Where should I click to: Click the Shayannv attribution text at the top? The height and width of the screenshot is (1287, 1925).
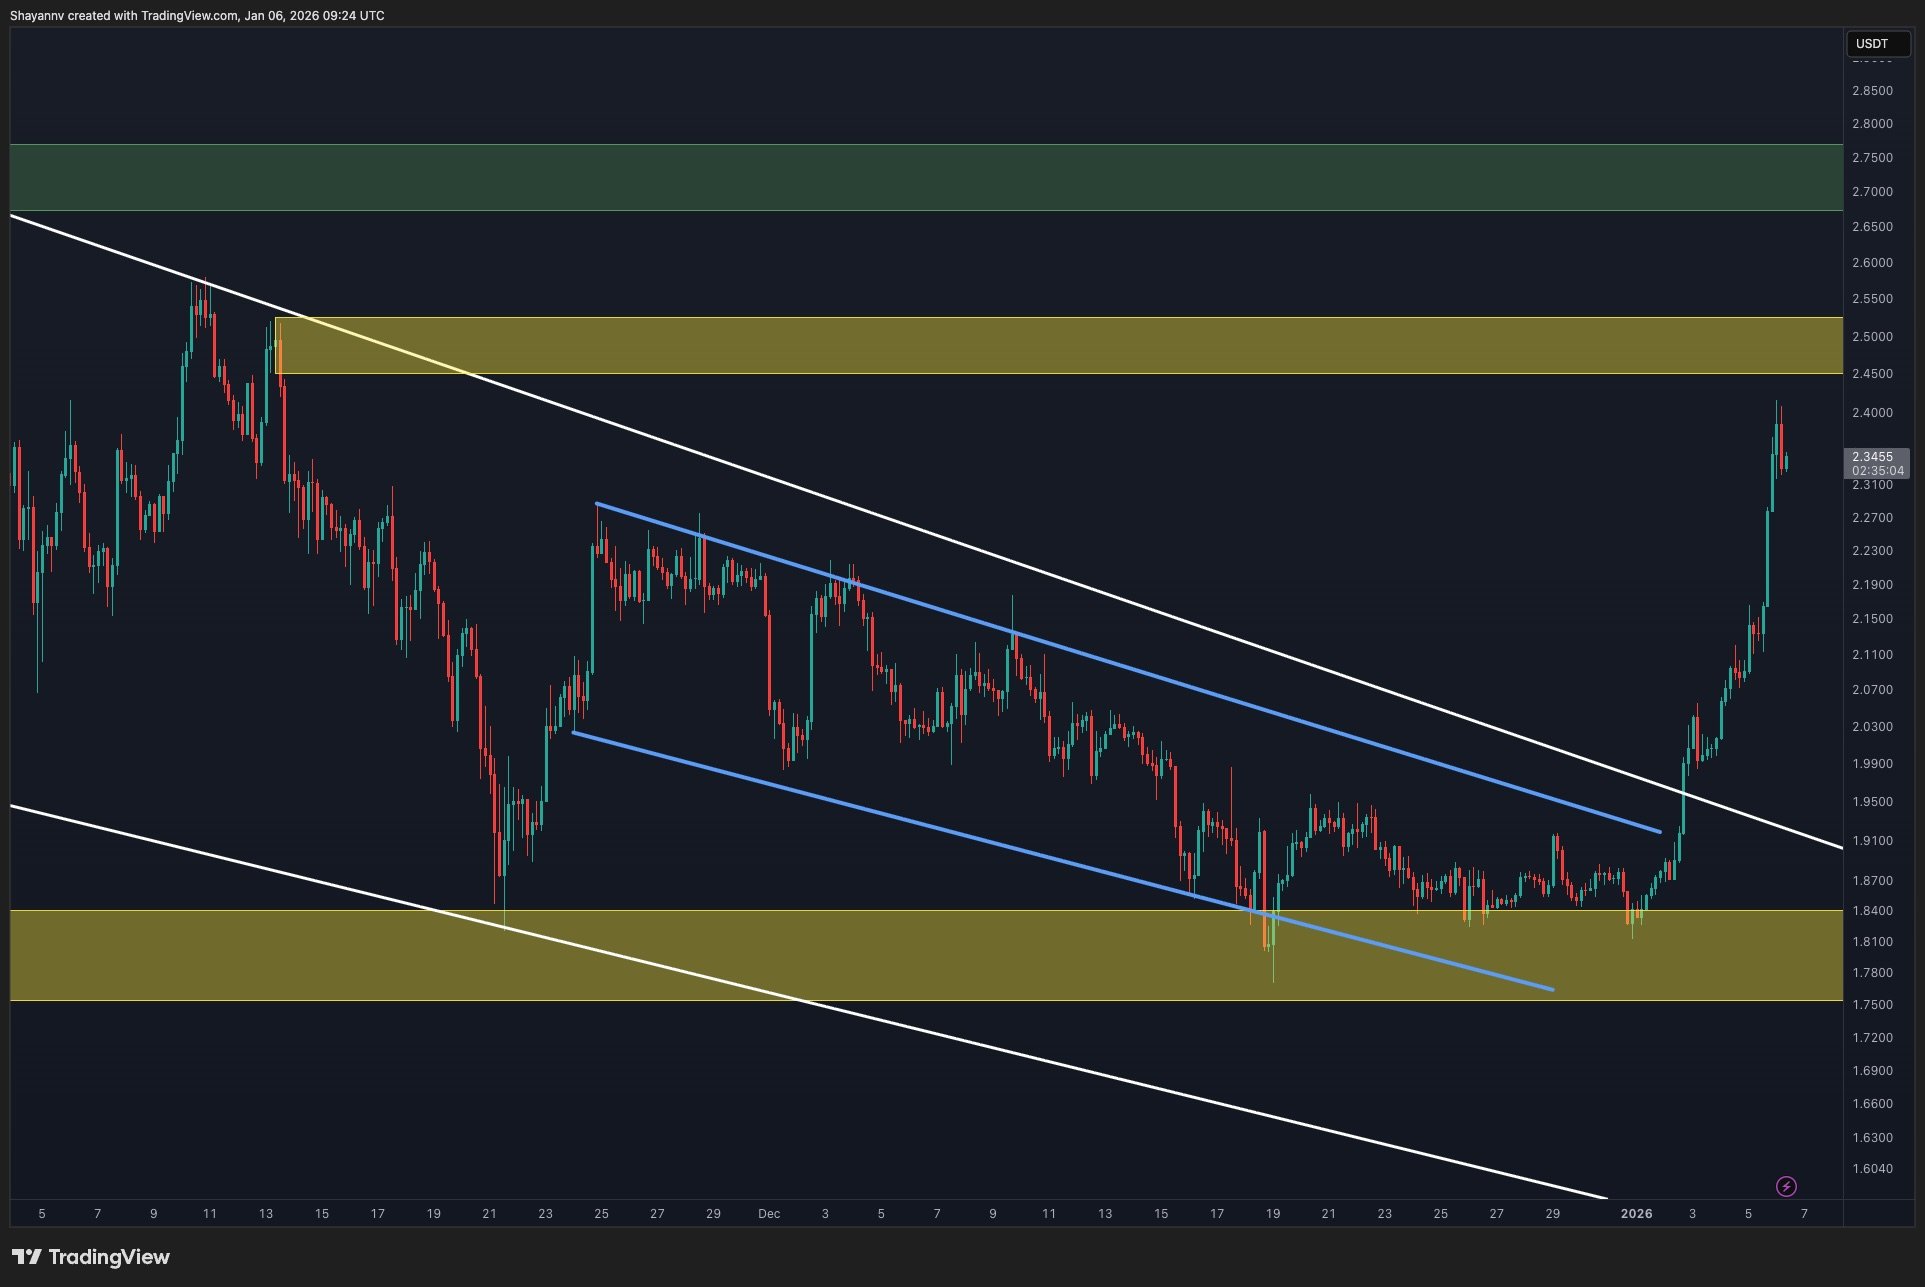point(35,15)
